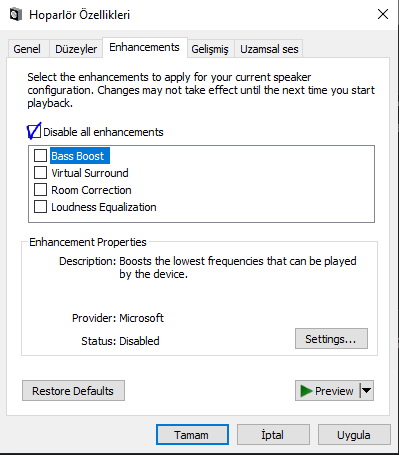Enable the Bass Boost checkbox

[x=40, y=155]
